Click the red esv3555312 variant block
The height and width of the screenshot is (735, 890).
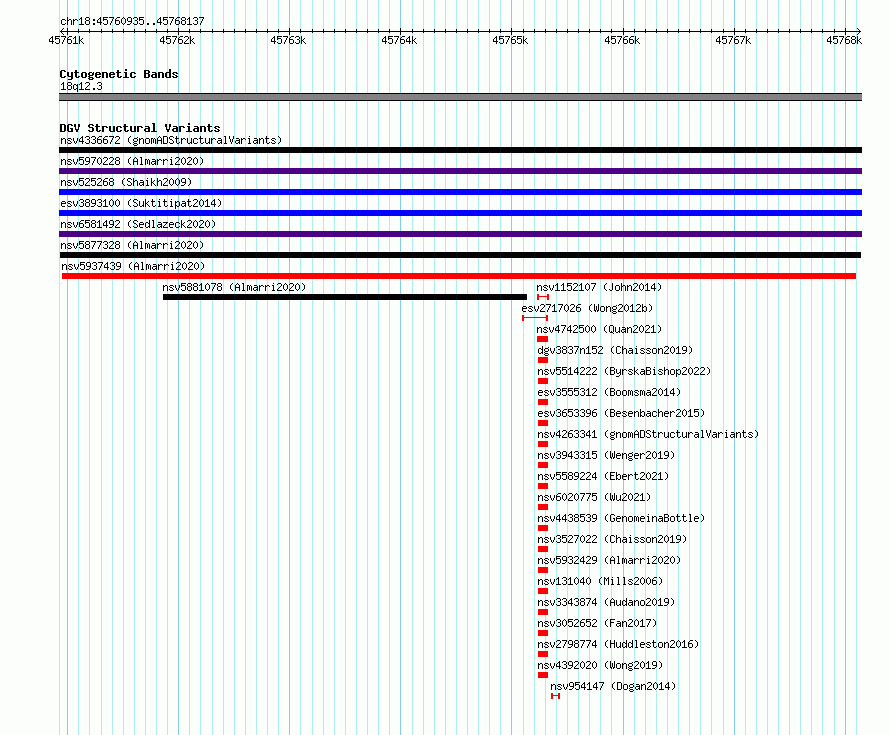click(543, 402)
